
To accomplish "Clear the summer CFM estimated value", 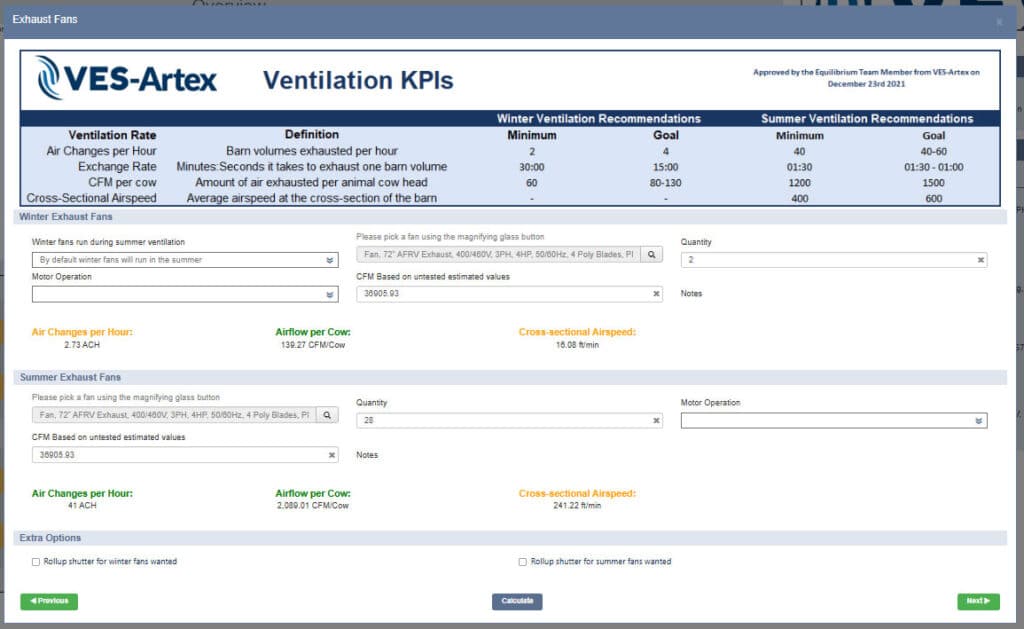I will pyautogui.click(x=332, y=455).
